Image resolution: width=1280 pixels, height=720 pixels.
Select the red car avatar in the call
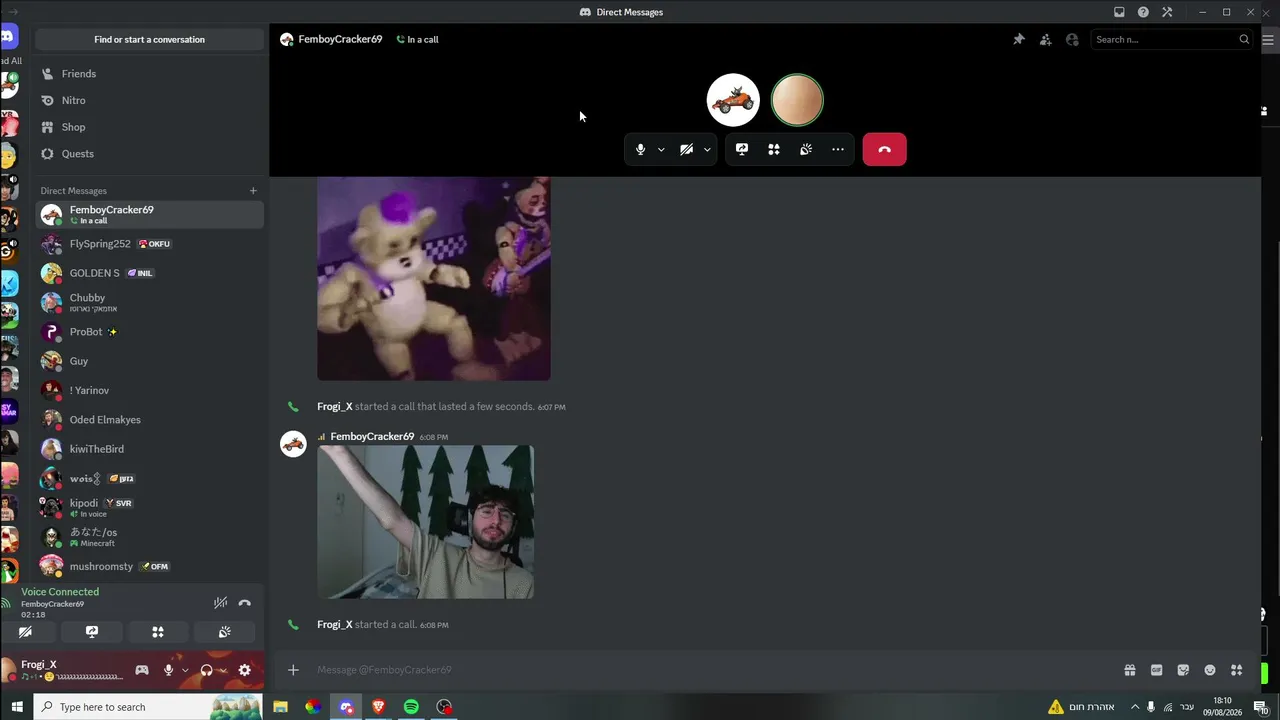pos(733,100)
